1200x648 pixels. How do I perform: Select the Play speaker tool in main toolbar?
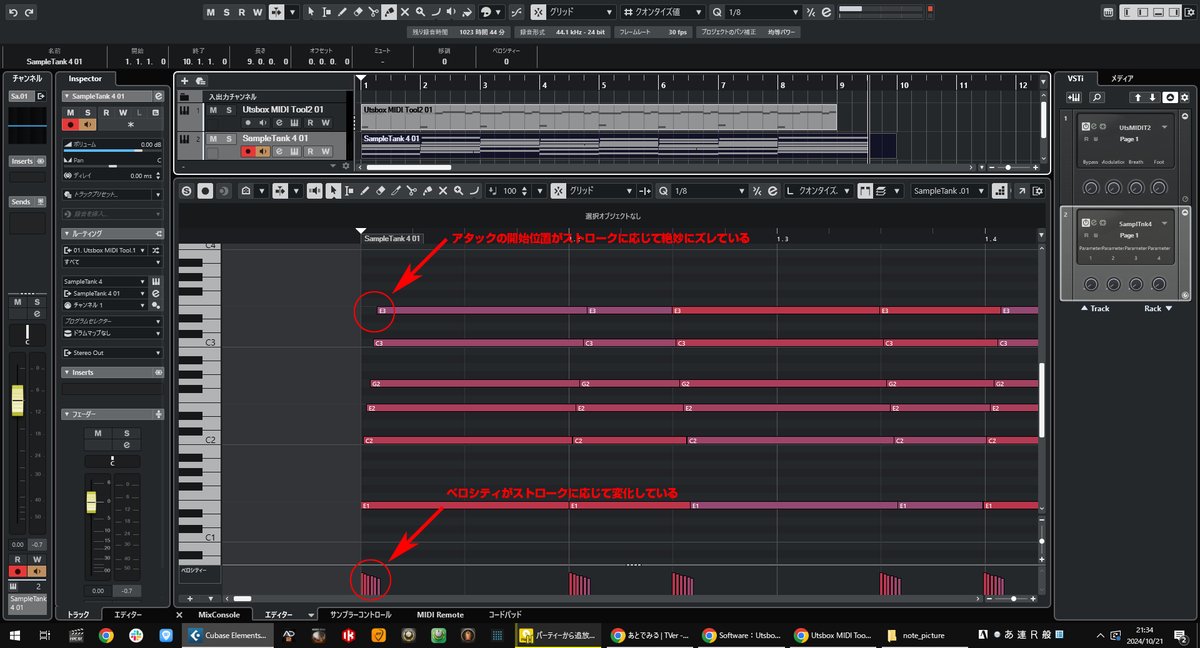click(x=451, y=12)
